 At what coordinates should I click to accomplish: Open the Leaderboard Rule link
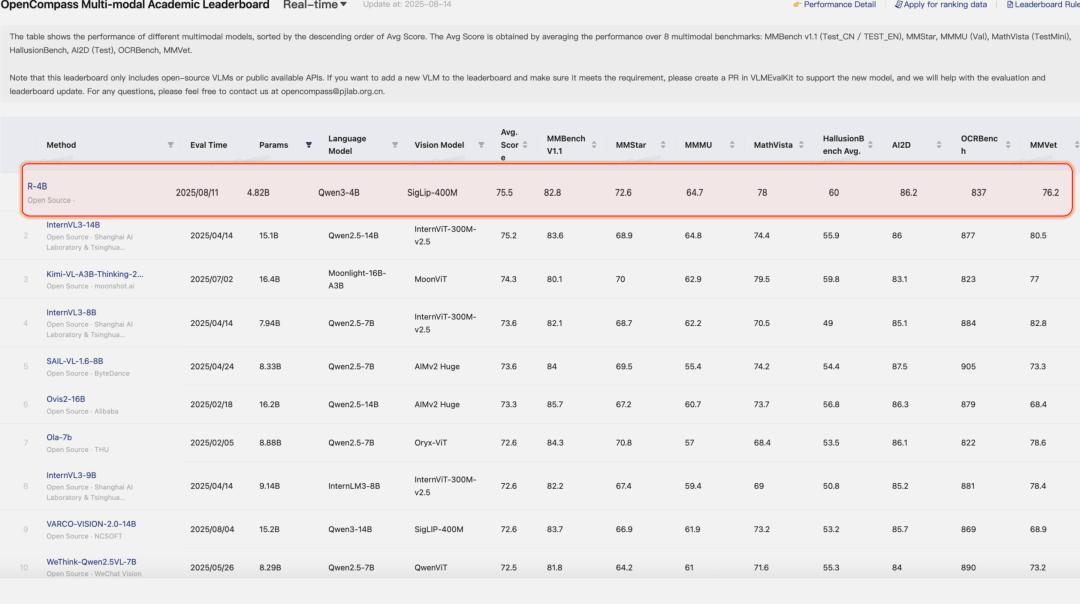click(x=1043, y=5)
